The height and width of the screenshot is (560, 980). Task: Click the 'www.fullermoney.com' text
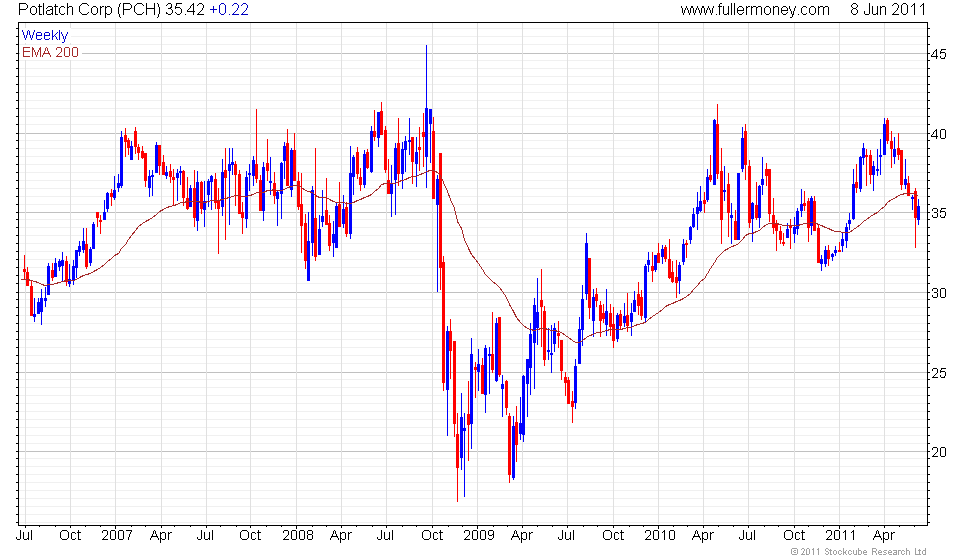(755, 10)
